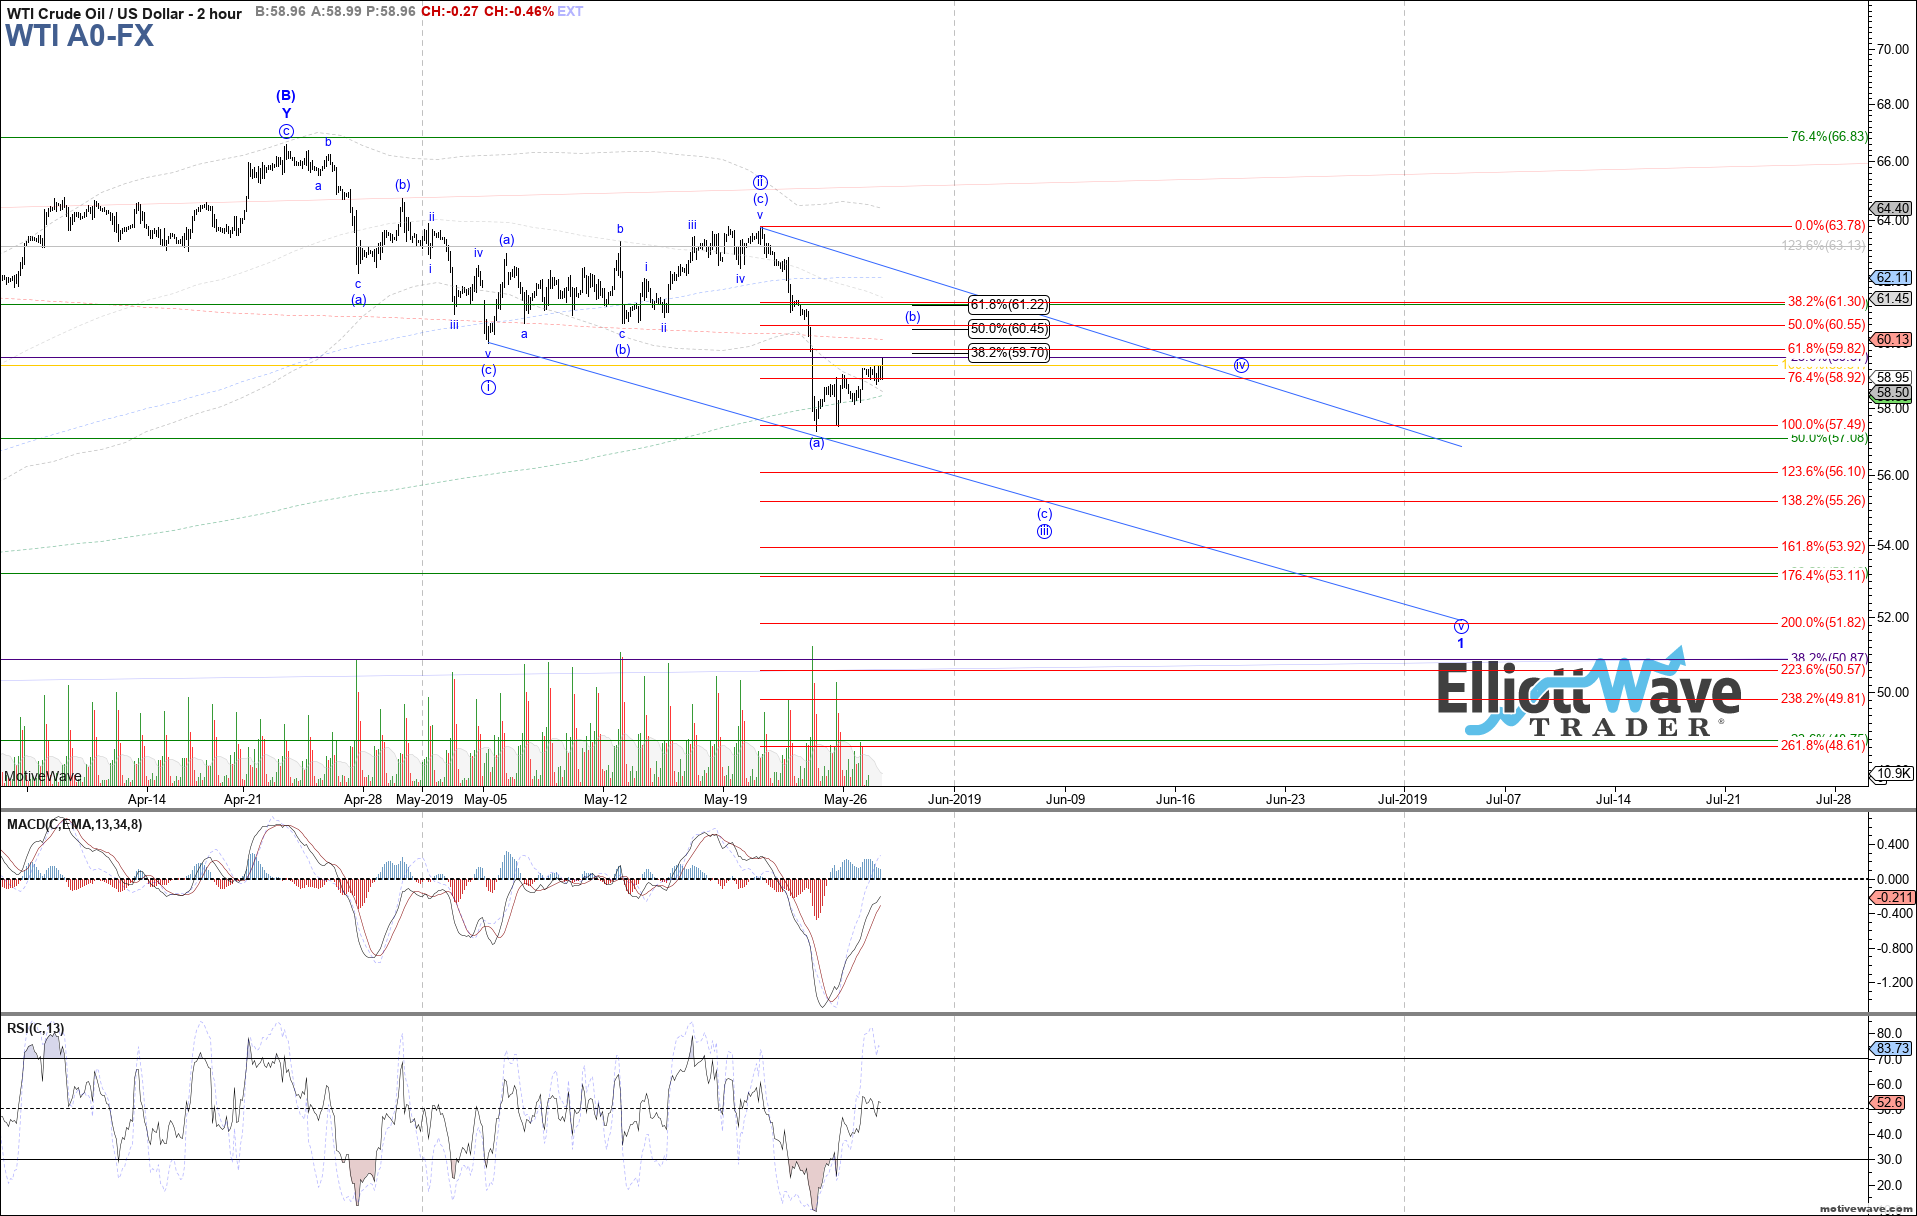
Task: Click the -0.211 MACD value tag
Action: (x=1892, y=897)
